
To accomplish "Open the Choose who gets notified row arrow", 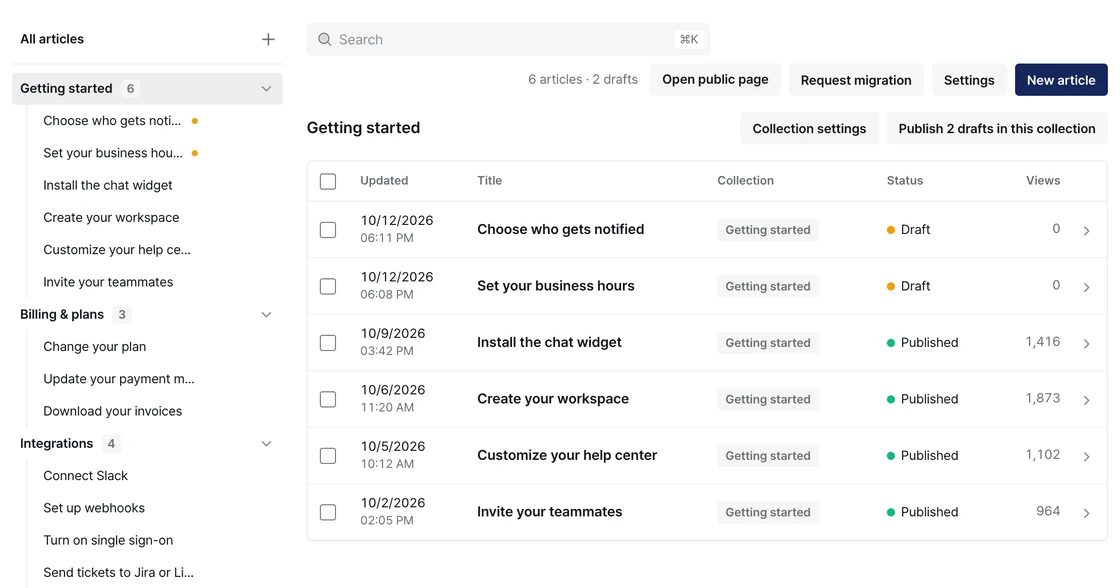I will [1086, 230].
